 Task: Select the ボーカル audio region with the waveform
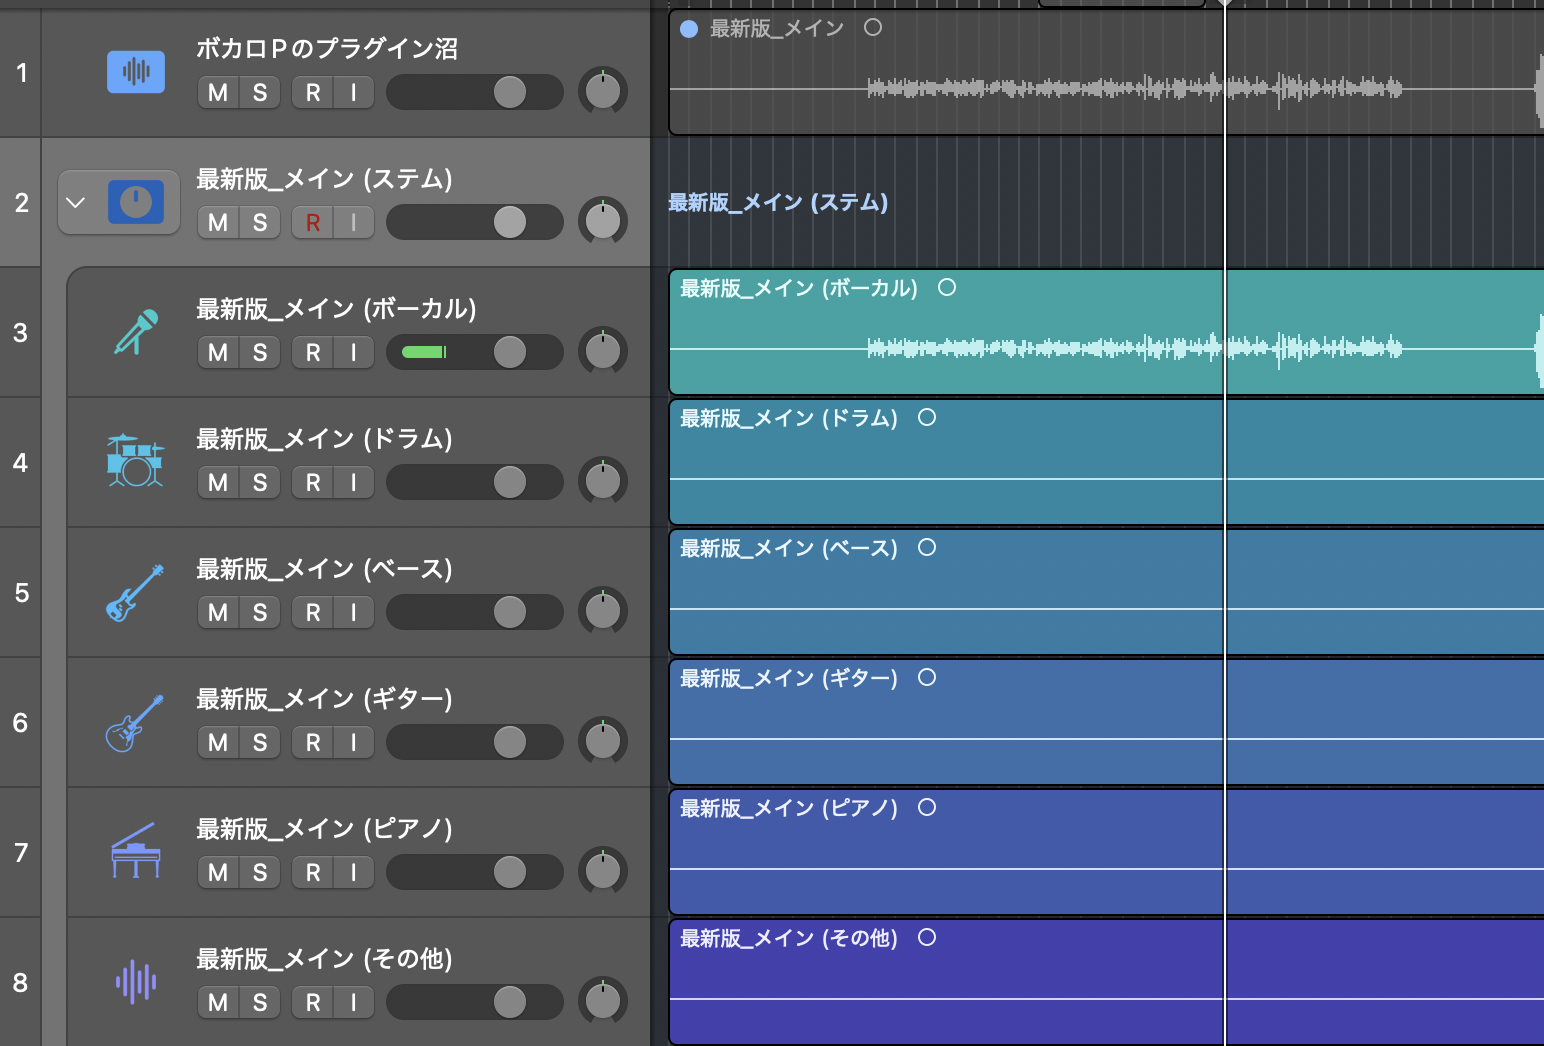click(1106, 332)
